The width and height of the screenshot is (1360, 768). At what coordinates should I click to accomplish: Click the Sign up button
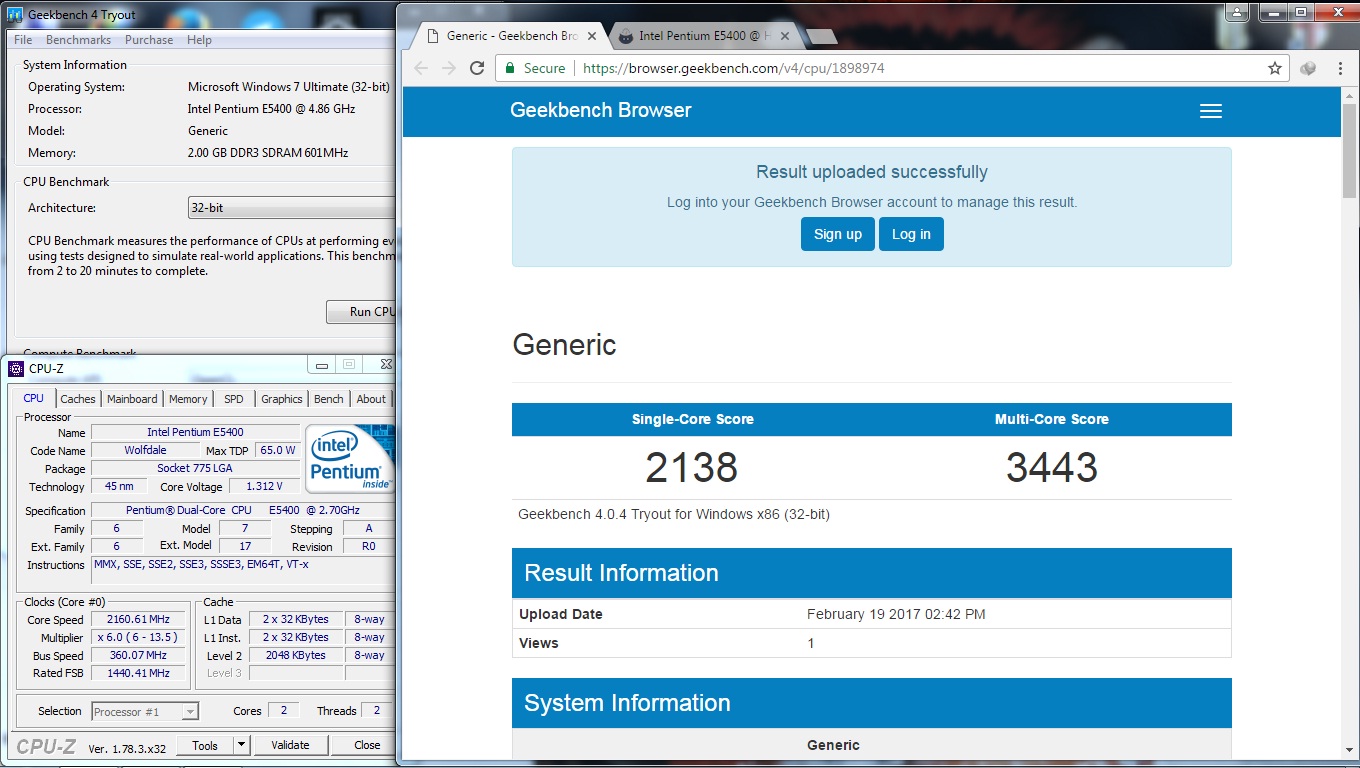(838, 234)
